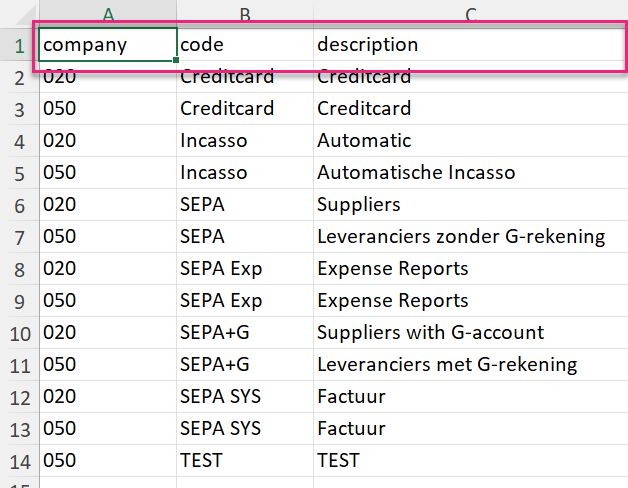Select row 5 header number
Viewport: 628px width, 488px height.
click(x=20, y=173)
